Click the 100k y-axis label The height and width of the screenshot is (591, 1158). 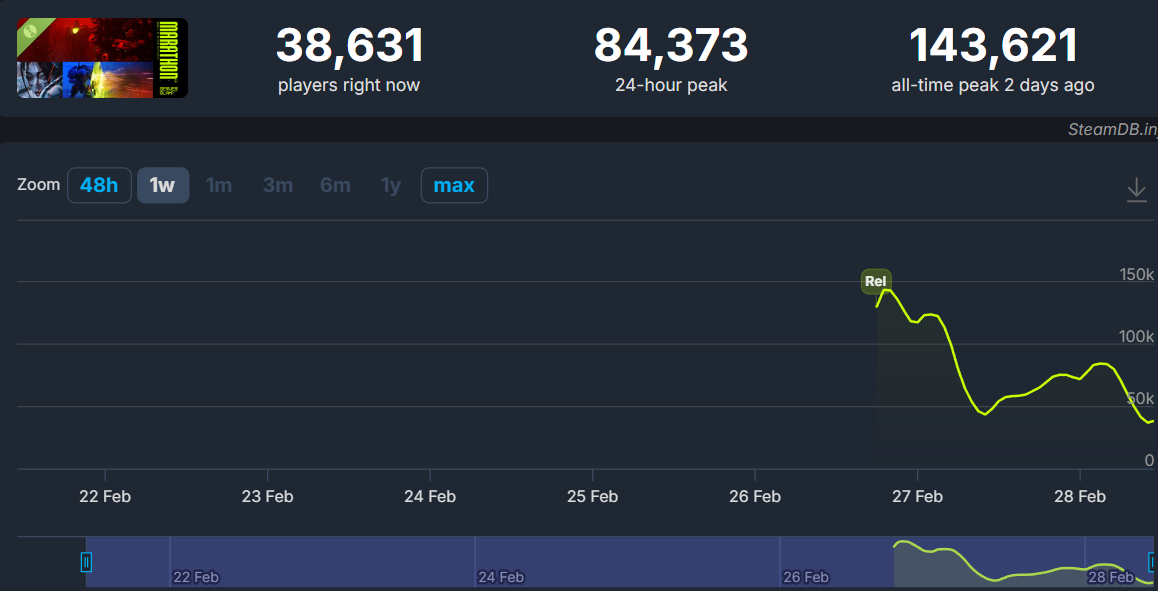point(1137,336)
